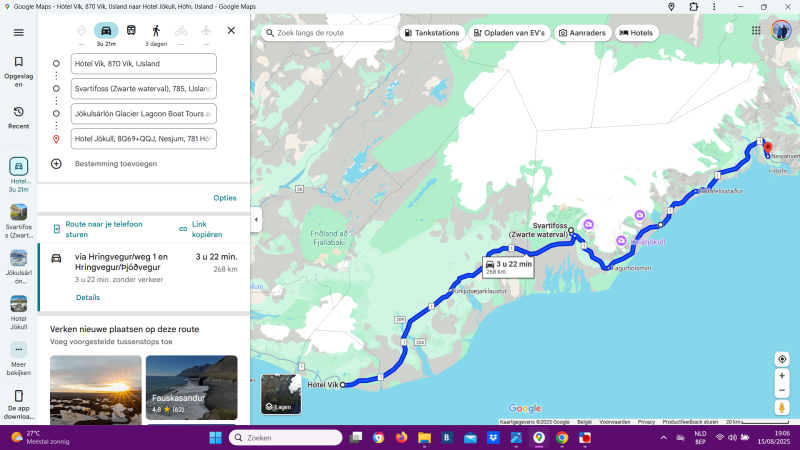800x450 pixels.
Task: Edit Hótel Vík starting point field
Action: (143, 64)
